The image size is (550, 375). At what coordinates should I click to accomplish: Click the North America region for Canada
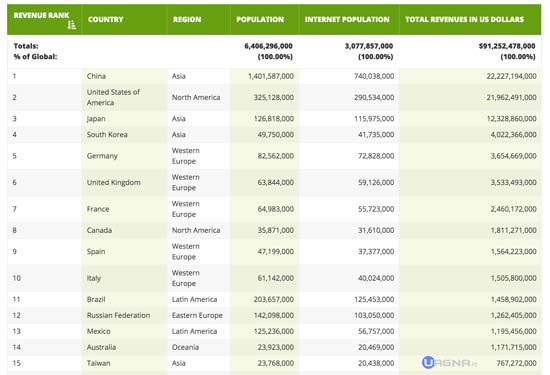[x=196, y=230]
